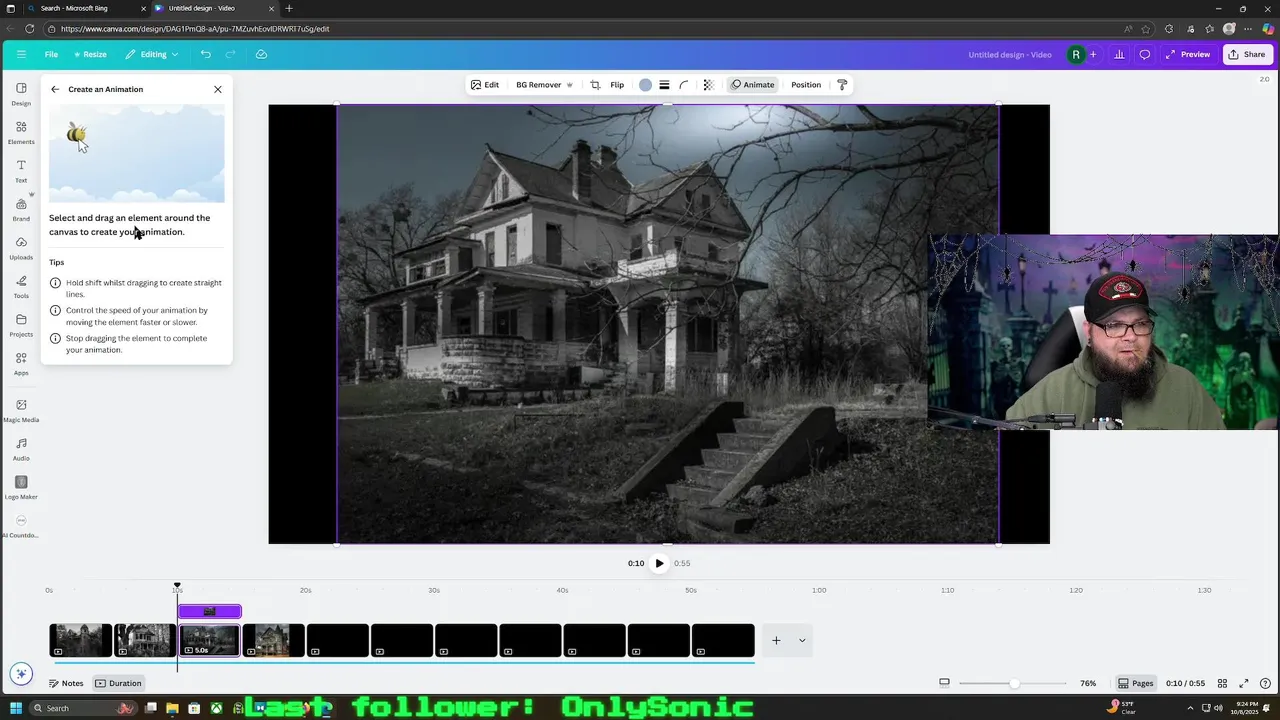The image size is (1280, 720).
Task: Adjust the zoom slider
Action: point(1014,683)
